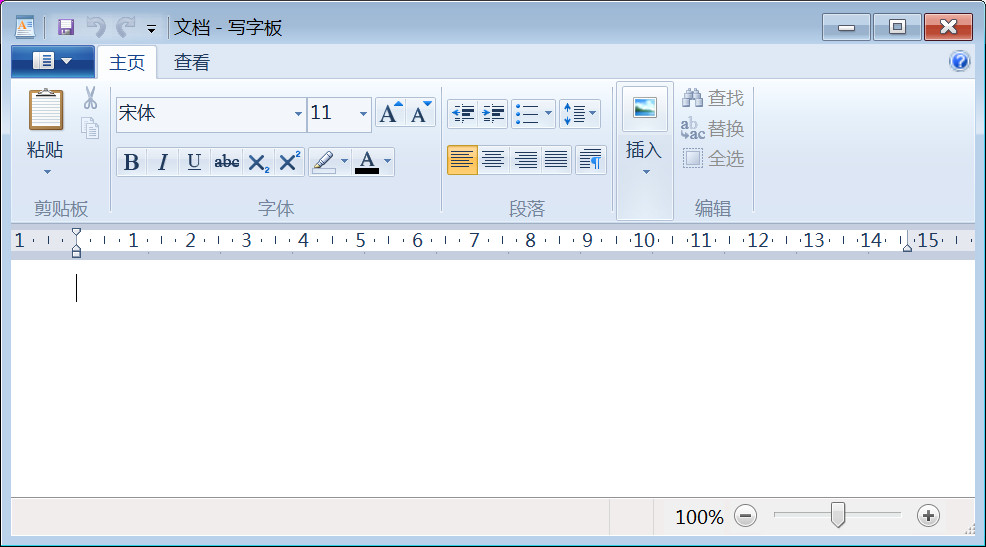Click the 插入 label button
The image size is (986, 547).
(645, 150)
